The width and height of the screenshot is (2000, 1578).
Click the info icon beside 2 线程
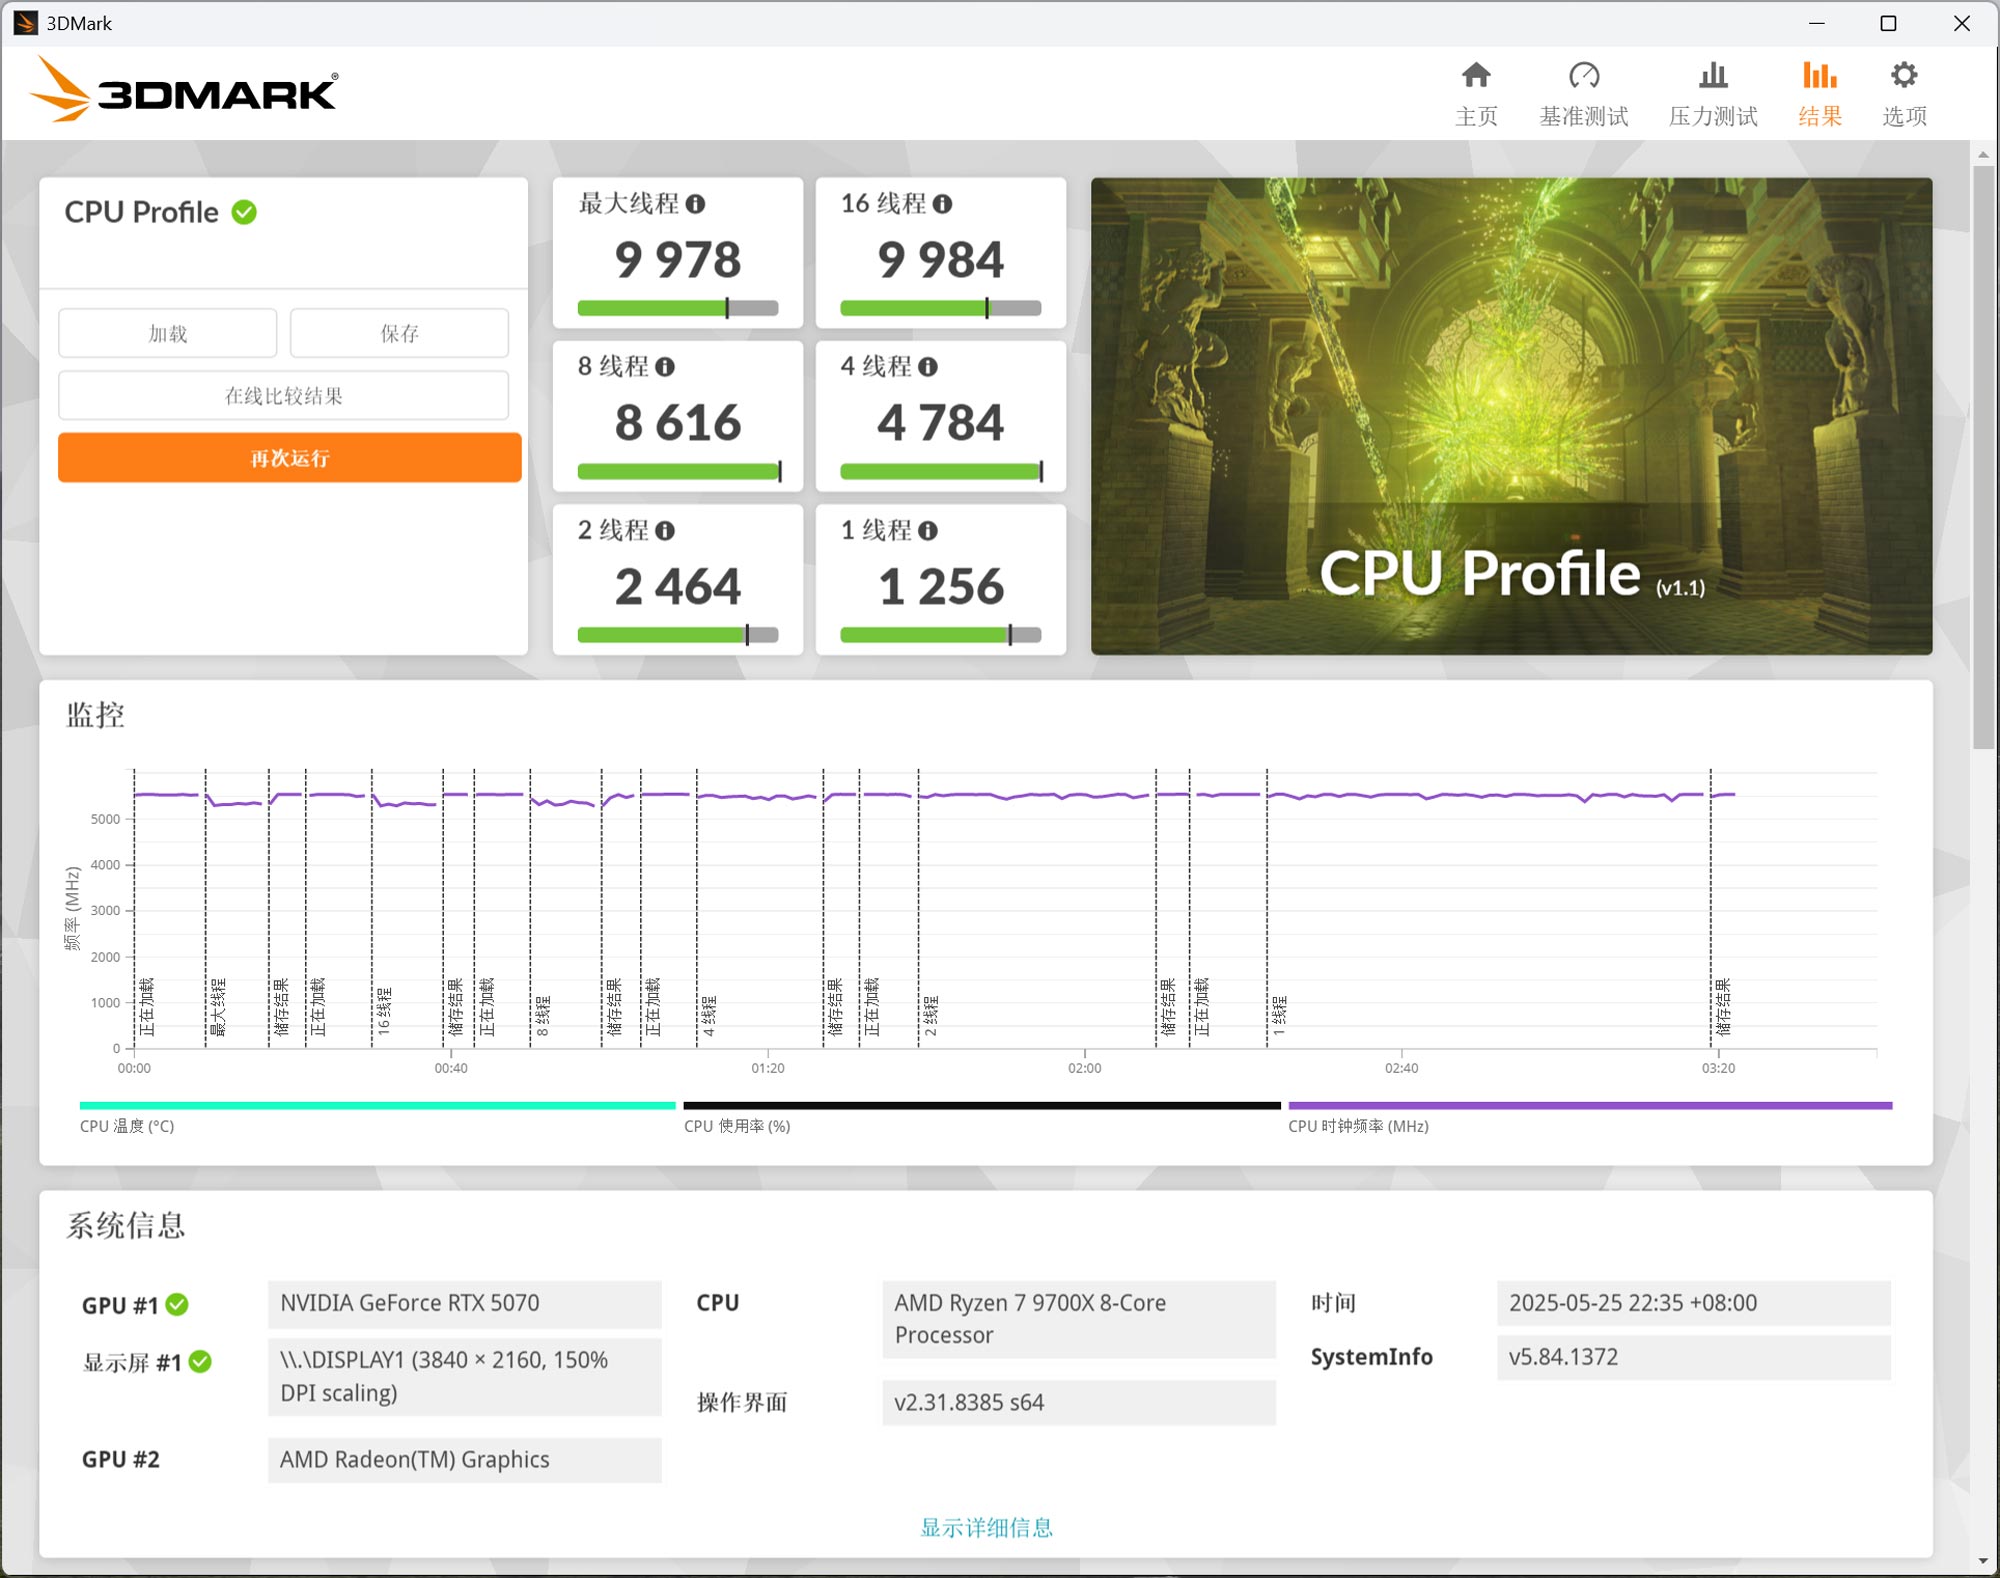(x=665, y=531)
